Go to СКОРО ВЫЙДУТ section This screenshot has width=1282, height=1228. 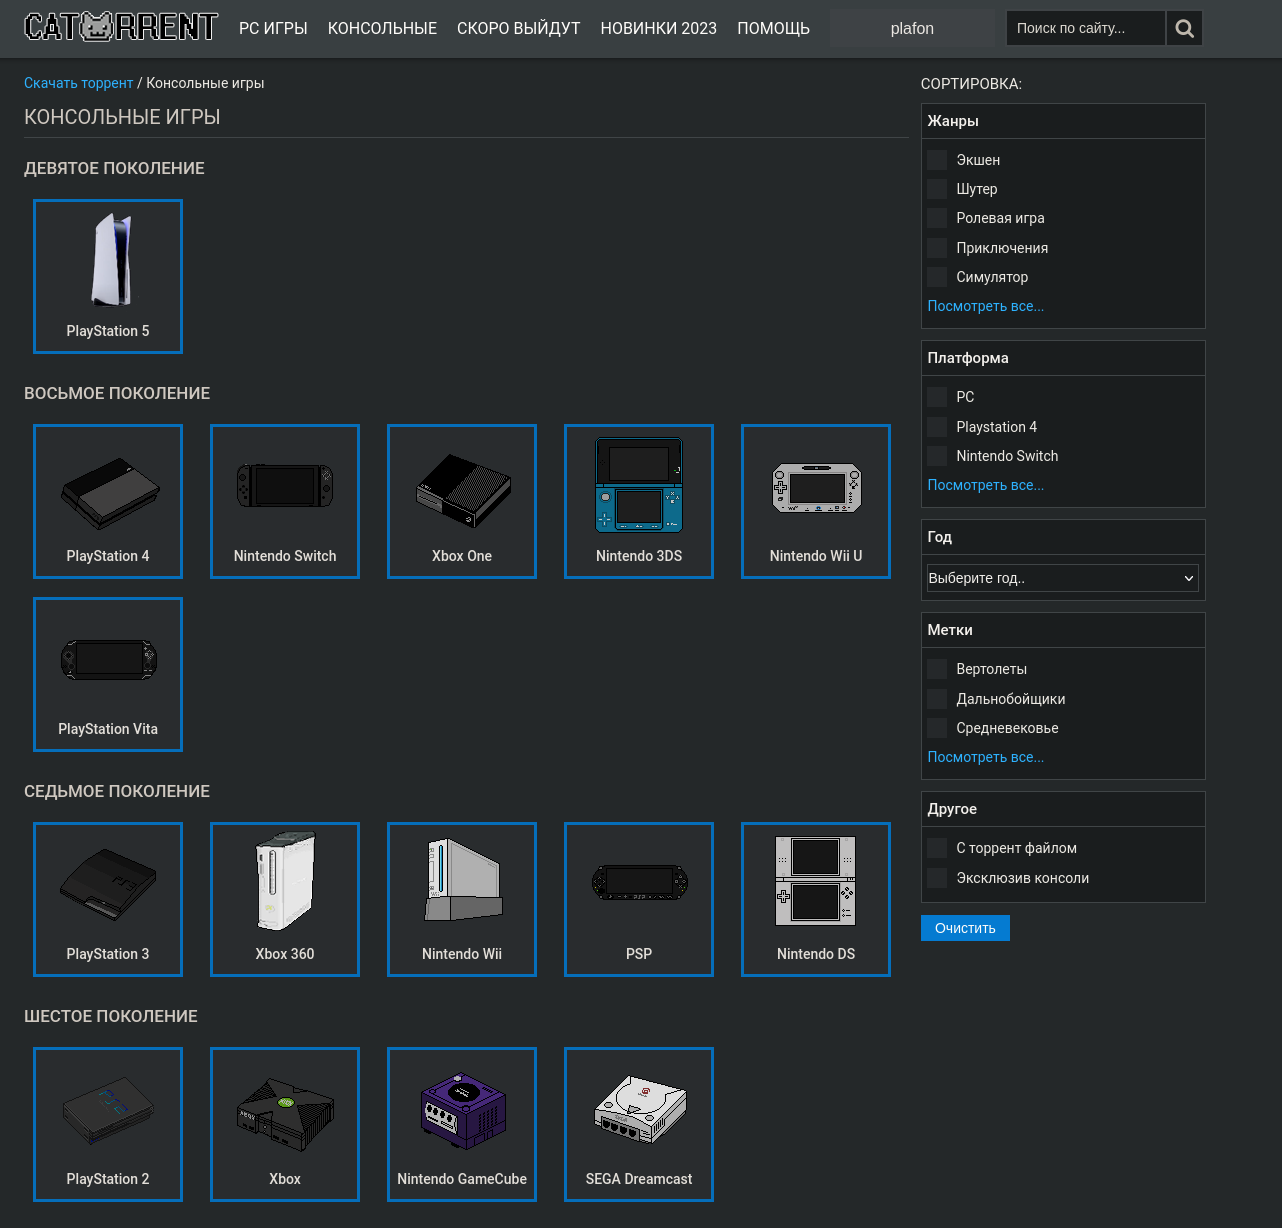[x=518, y=28]
